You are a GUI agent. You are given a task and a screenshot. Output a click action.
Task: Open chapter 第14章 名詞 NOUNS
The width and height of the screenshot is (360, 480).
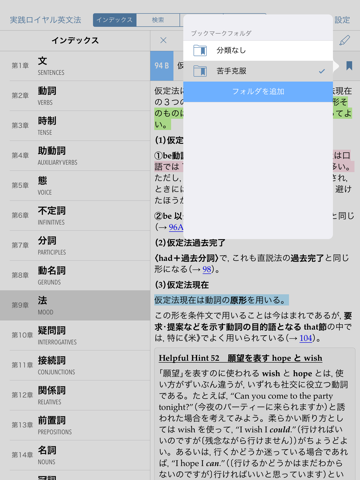[x=75, y=455]
